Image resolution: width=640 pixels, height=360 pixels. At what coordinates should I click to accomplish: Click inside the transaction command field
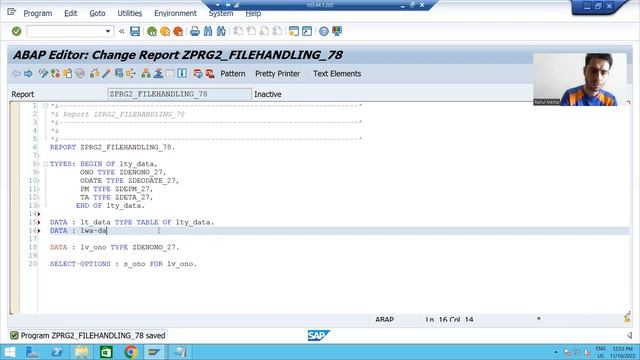(x=65, y=31)
